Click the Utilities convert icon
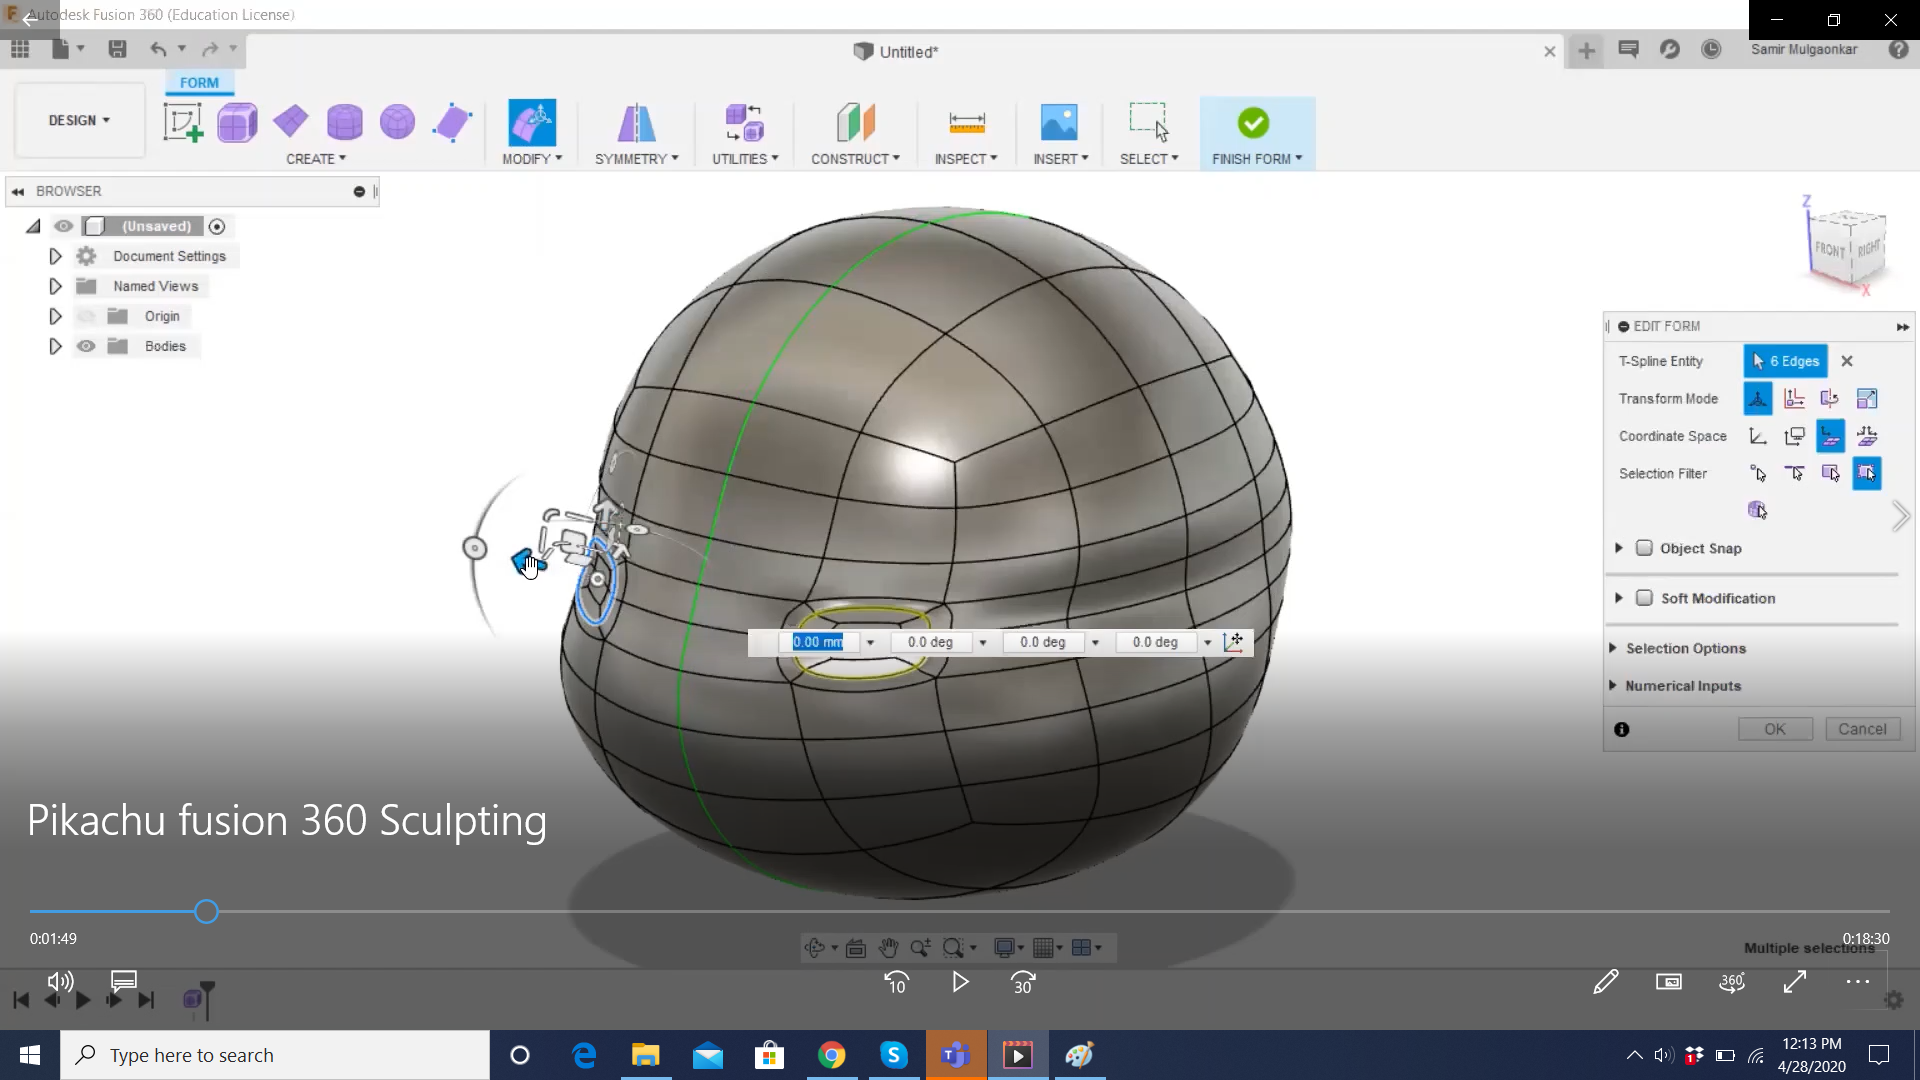The image size is (1920, 1080). coord(745,123)
